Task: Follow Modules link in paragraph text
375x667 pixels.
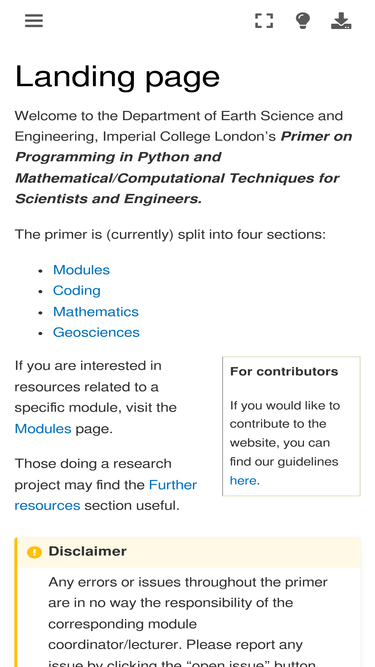Action: tap(43, 428)
